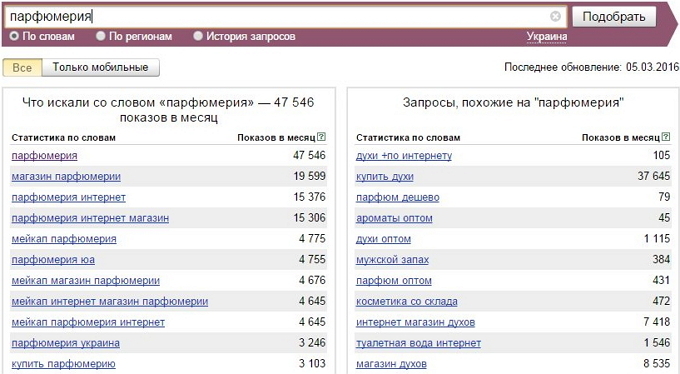Open the 'парфюмерия украина' link
680x374 pixels.
tap(65, 343)
